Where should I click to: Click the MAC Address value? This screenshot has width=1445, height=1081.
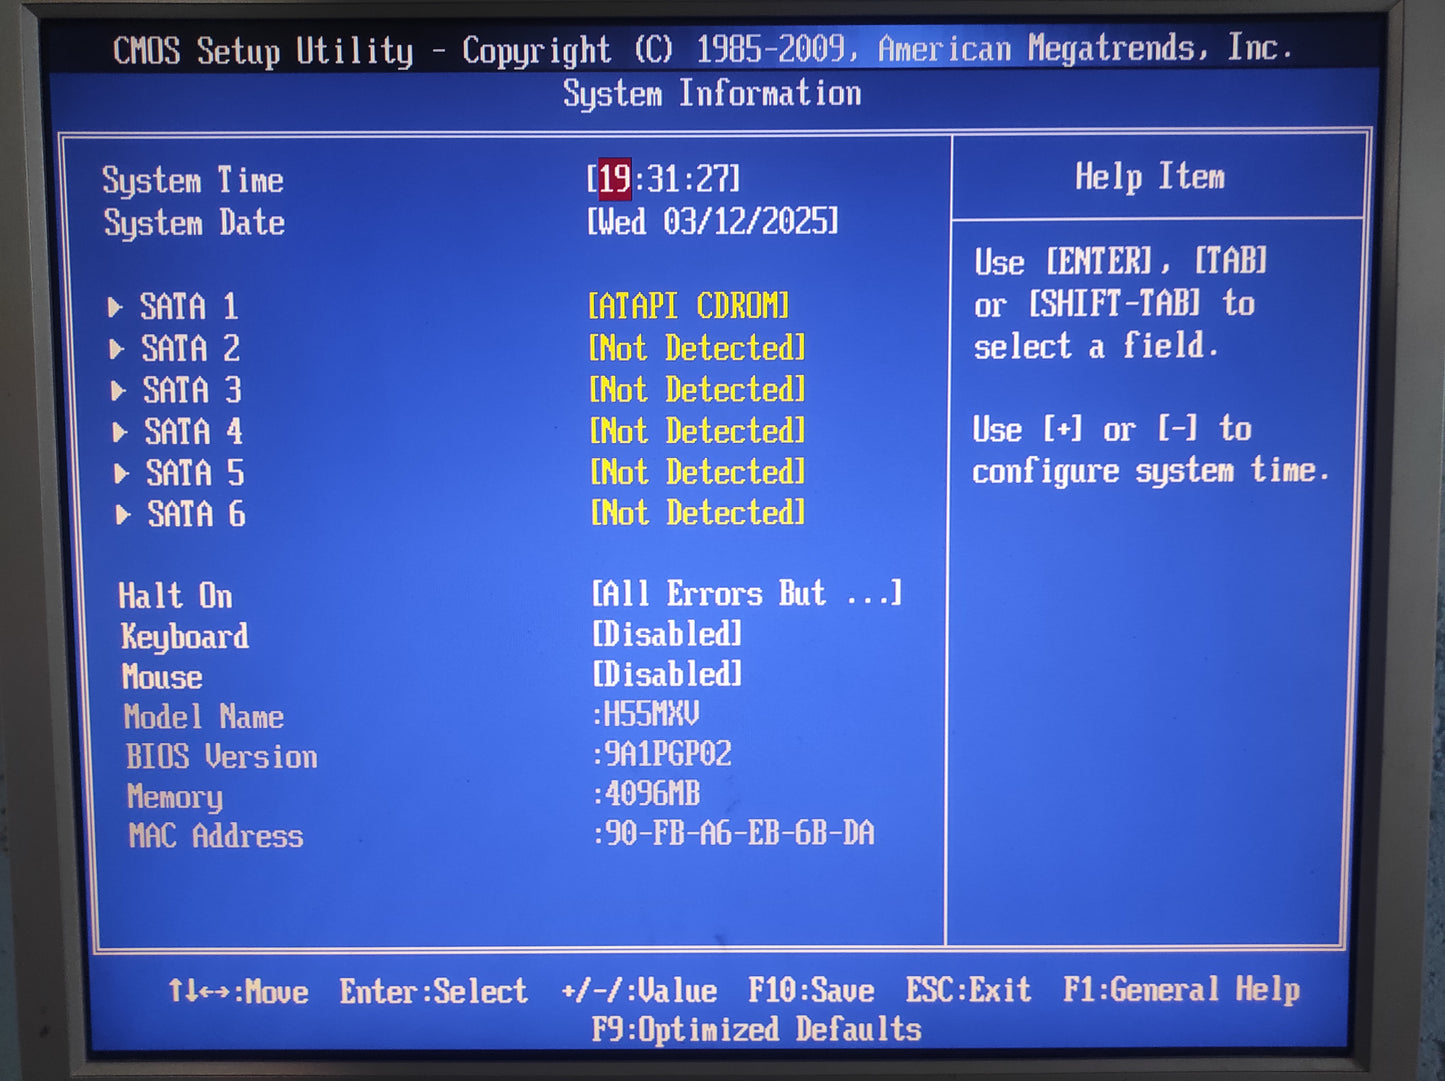coord(735,833)
